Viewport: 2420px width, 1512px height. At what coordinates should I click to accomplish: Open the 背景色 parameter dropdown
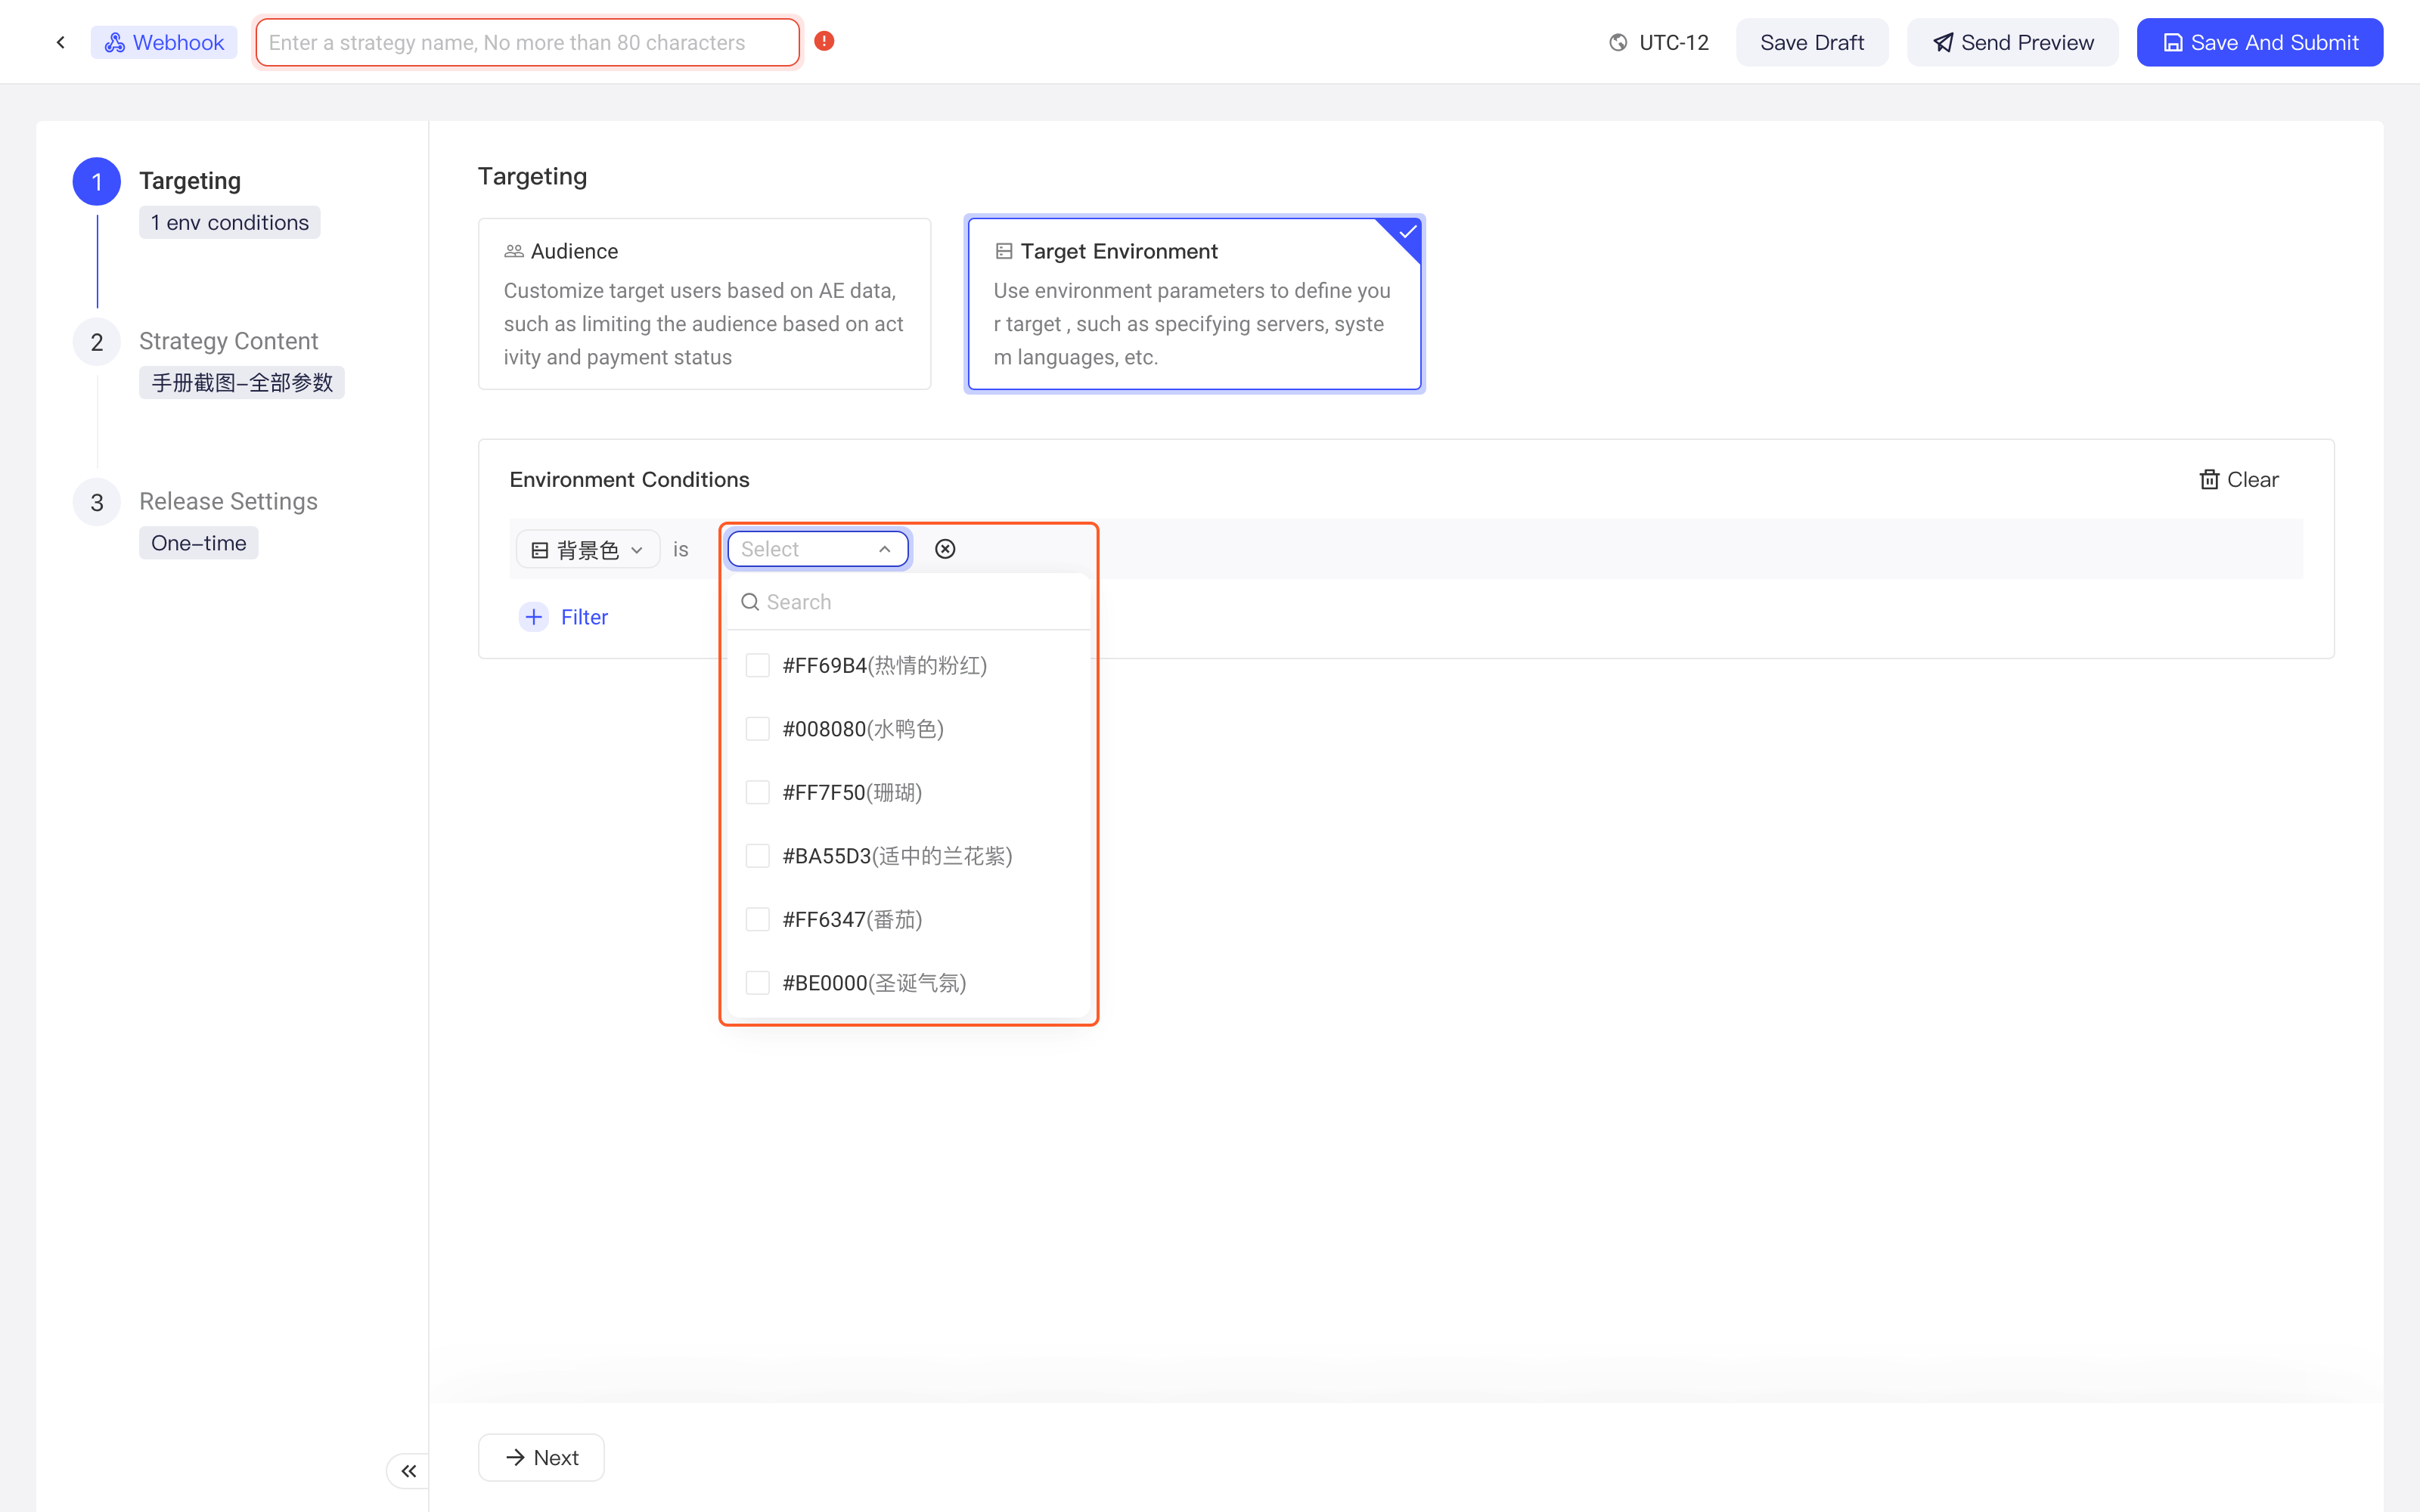coord(588,549)
